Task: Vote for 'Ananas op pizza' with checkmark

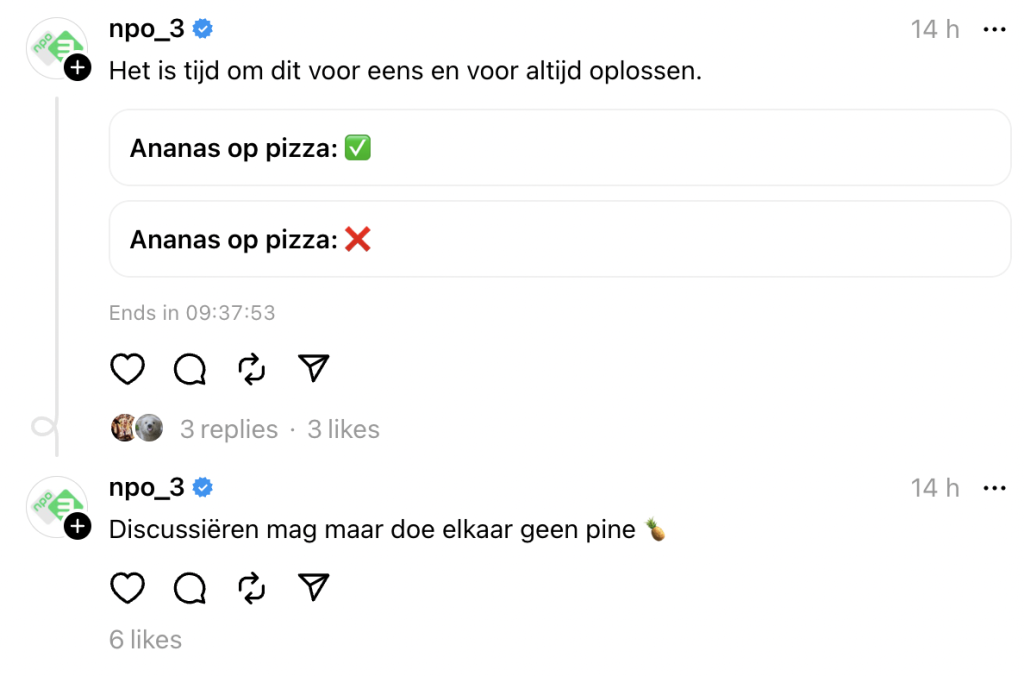Action: click(x=560, y=148)
